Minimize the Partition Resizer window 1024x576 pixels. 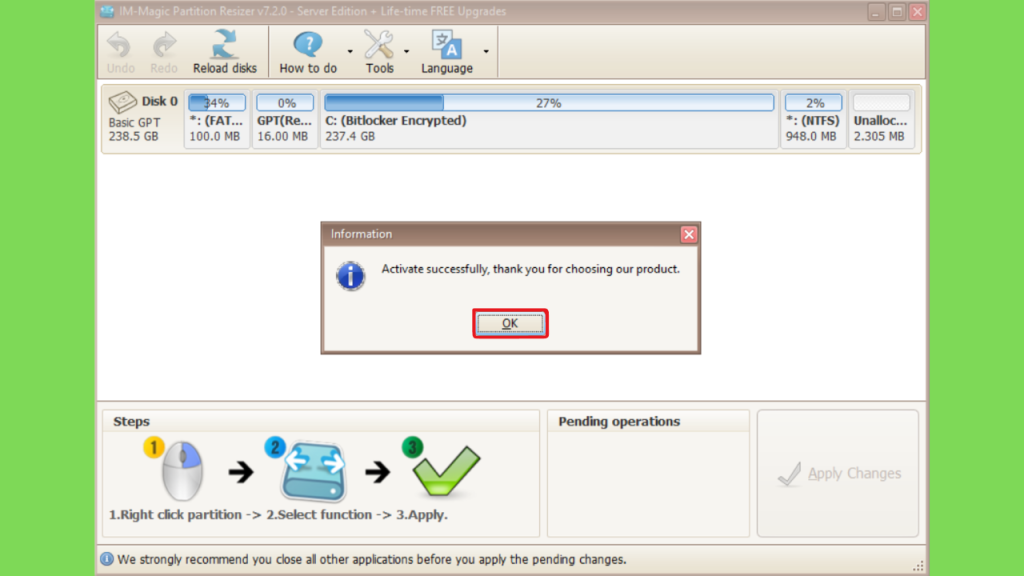click(x=876, y=12)
